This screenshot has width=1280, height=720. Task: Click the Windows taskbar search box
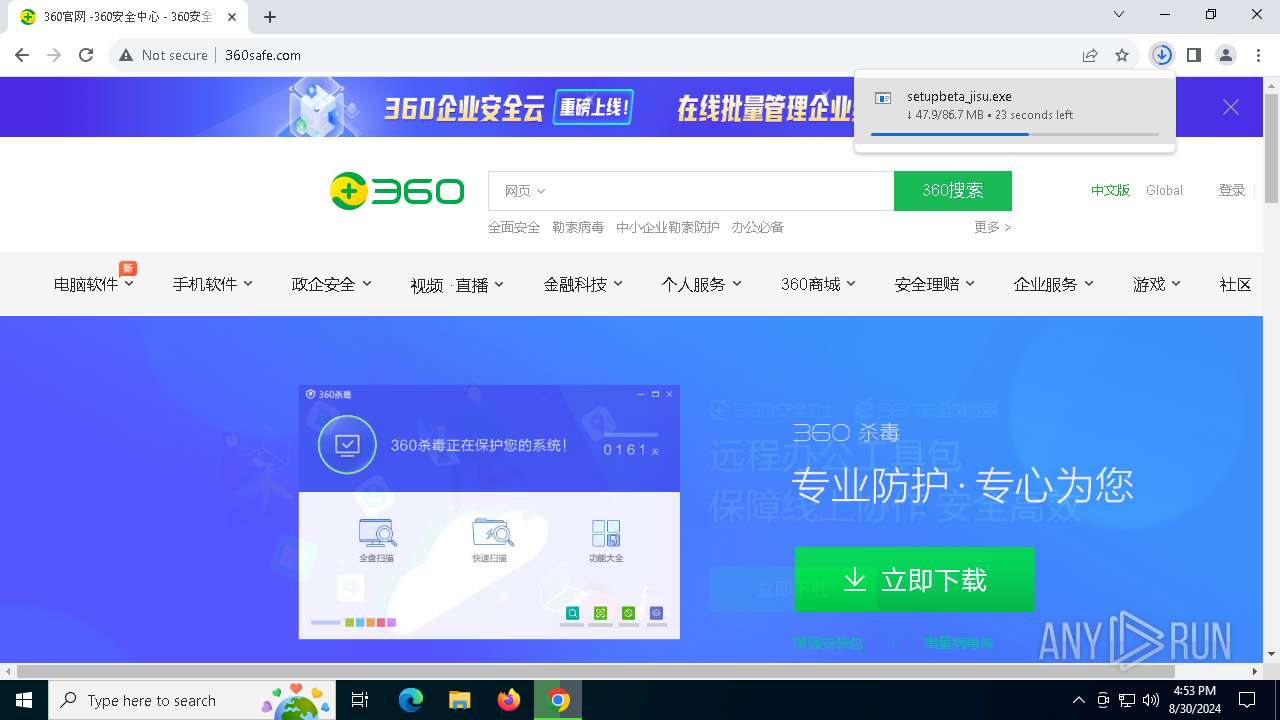190,700
